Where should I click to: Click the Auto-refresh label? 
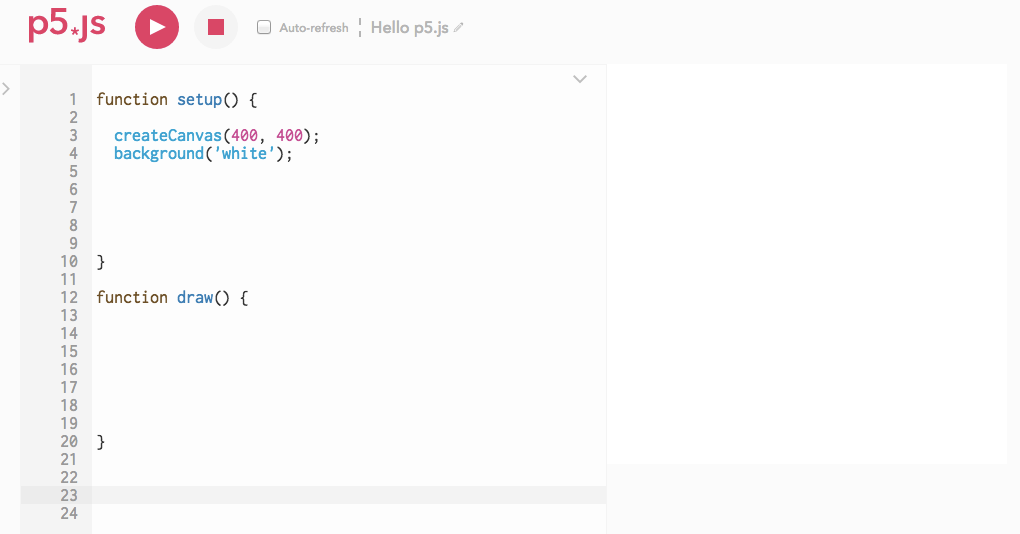(314, 28)
